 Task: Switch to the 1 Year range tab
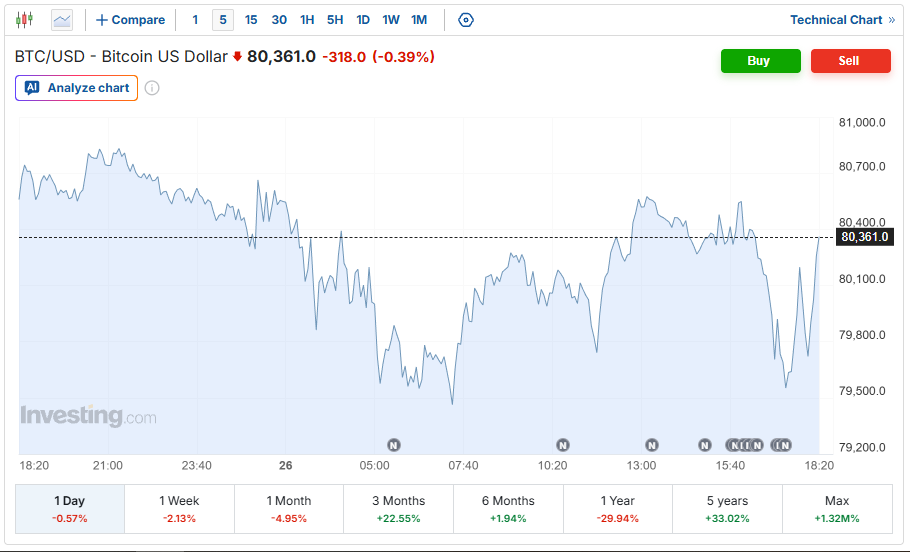618,509
